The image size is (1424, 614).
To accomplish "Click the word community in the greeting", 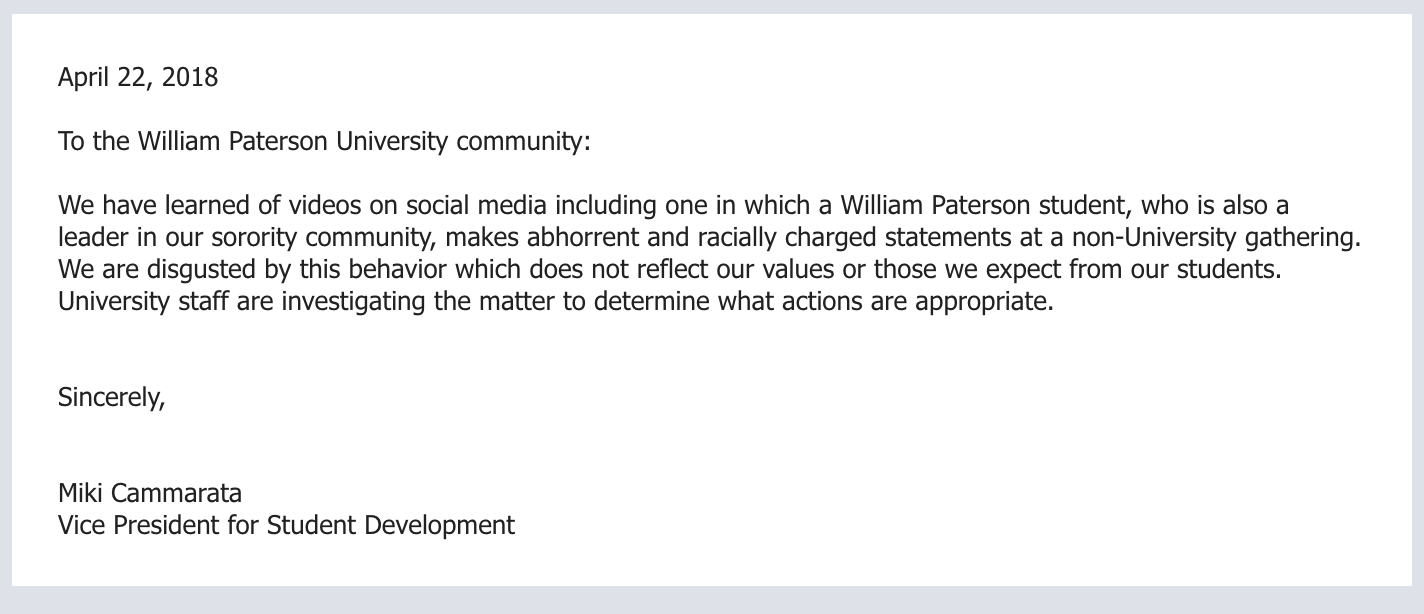I will pos(524,141).
